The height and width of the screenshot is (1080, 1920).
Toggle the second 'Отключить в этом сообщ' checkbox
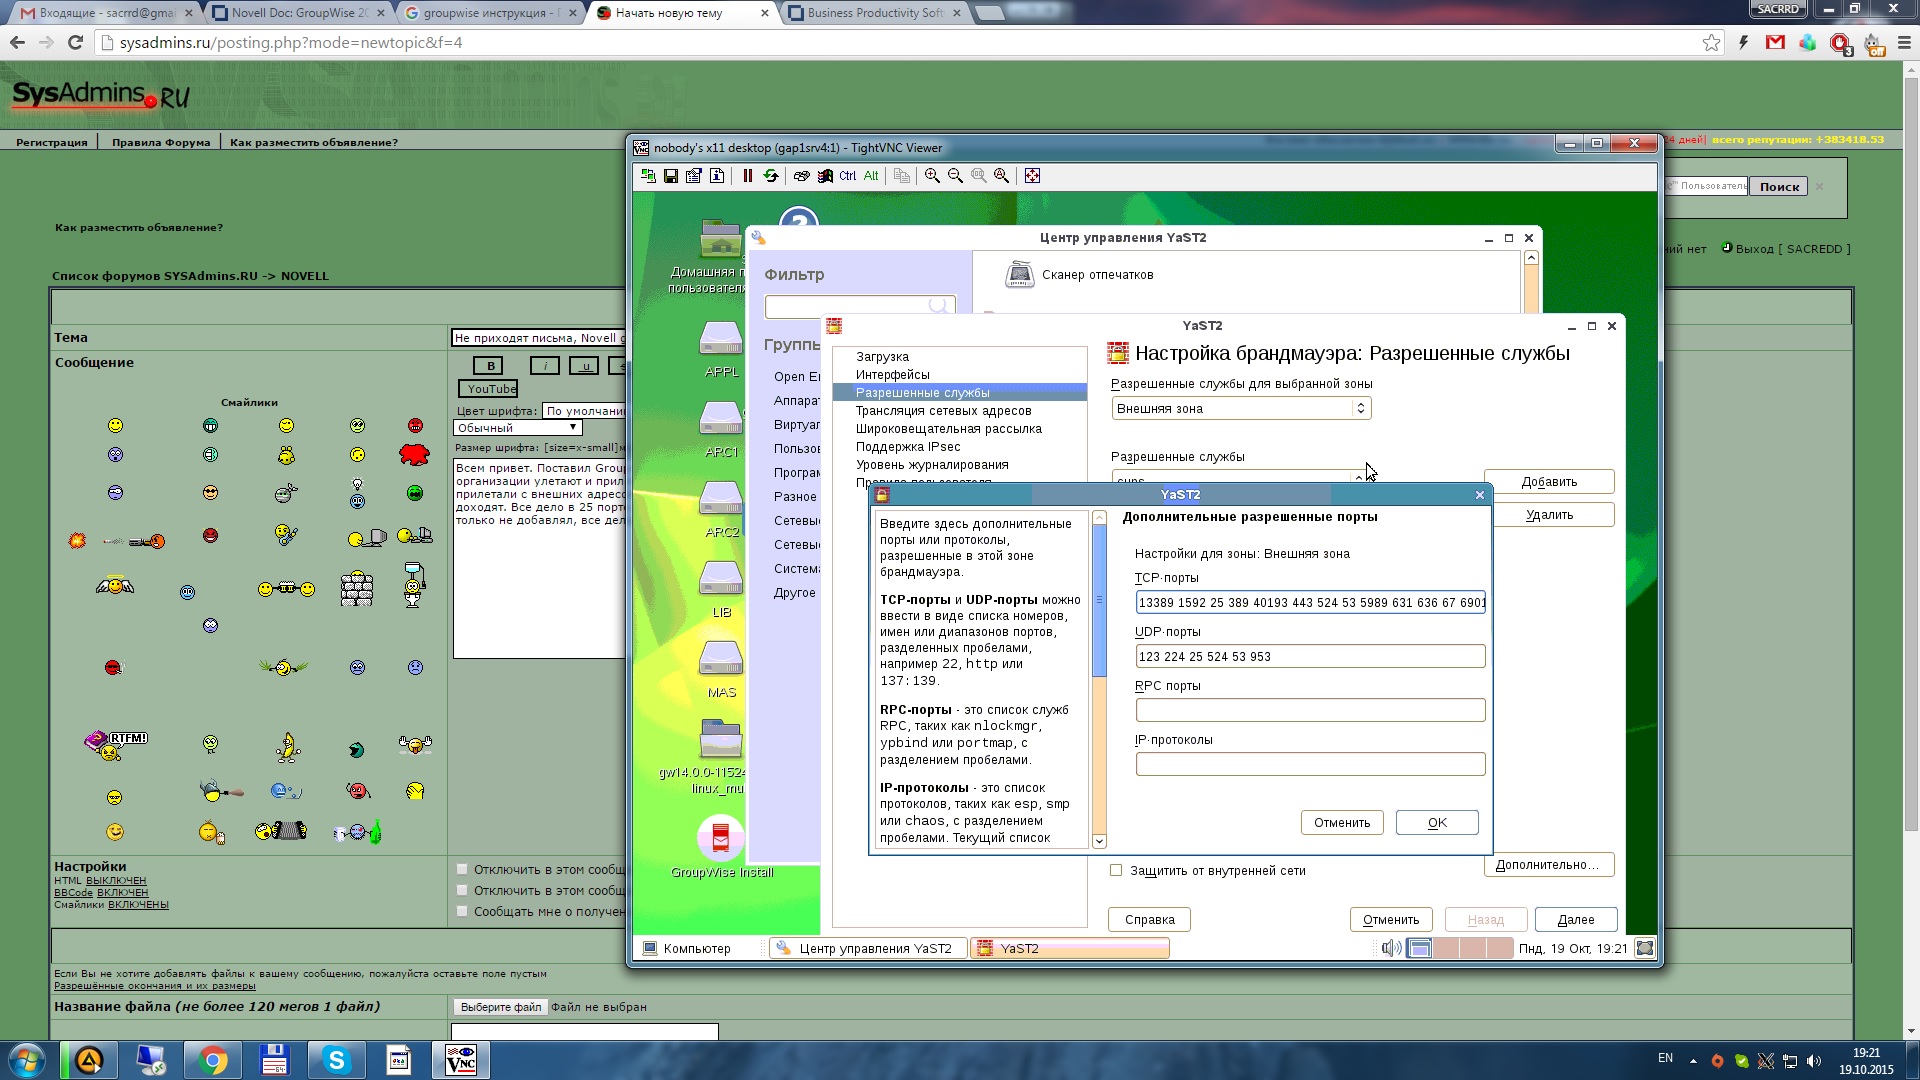pyautogui.click(x=462, y=890)
